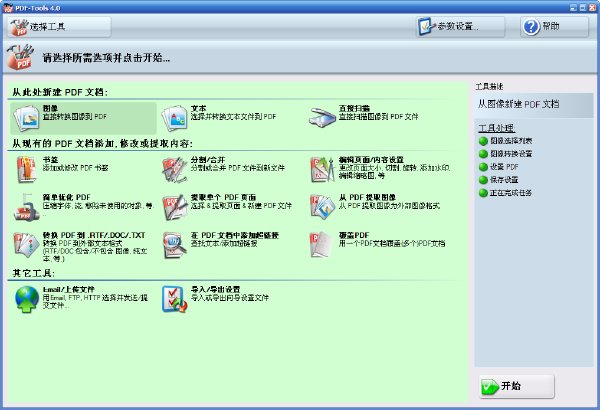Viewport: 600px width, 410px height.
Task: Choose the 书签 bookmarks tool icon
Action: point(26,169)
